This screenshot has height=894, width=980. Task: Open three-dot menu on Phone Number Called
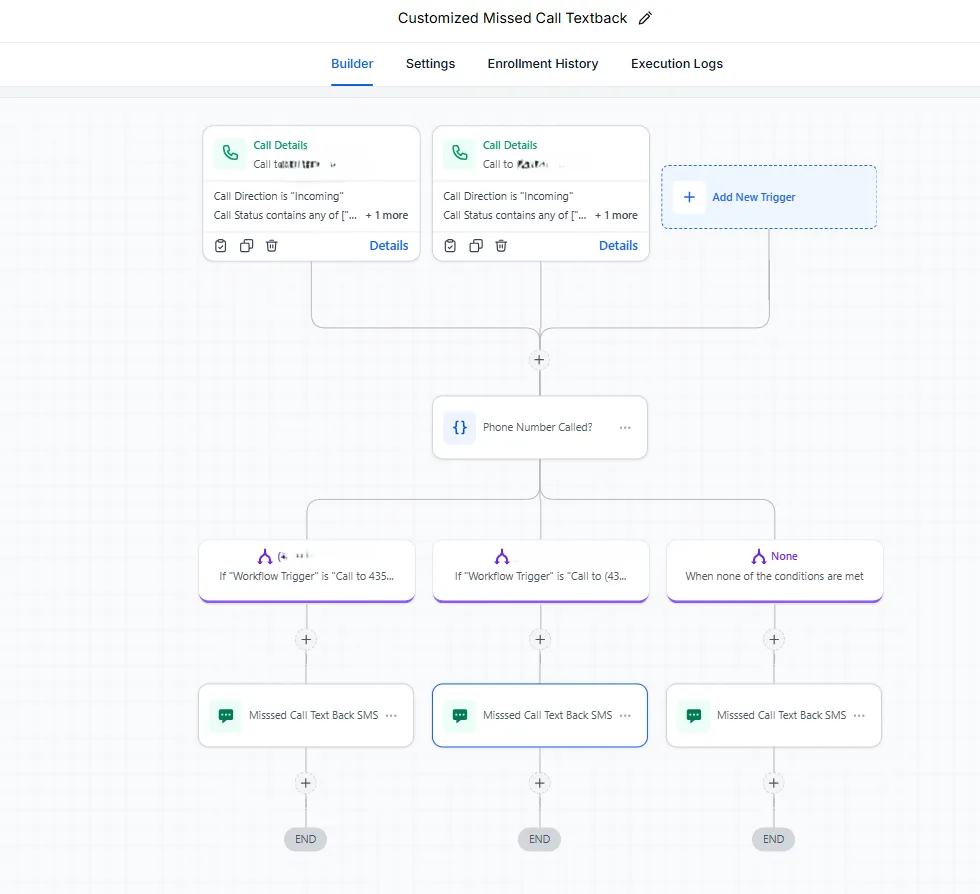625,428
